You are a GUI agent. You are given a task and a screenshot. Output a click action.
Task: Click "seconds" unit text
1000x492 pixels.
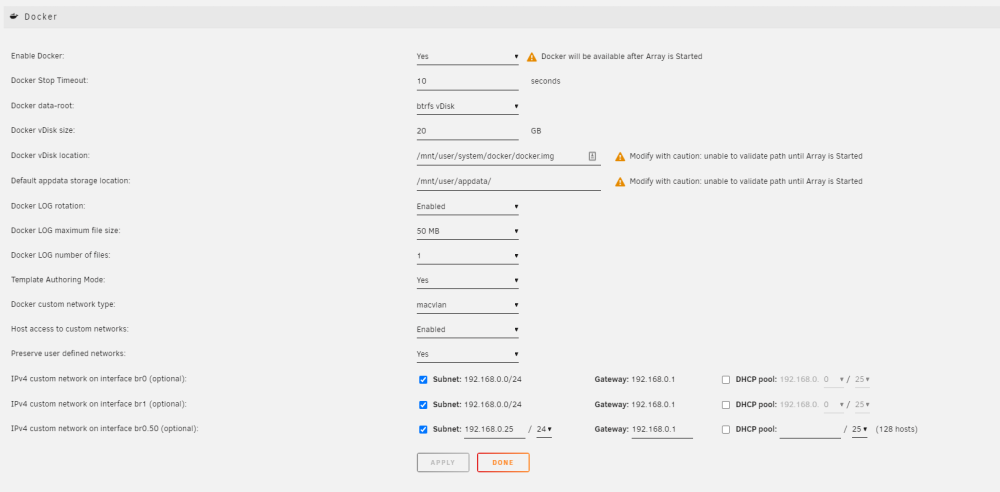pos(545,81)
